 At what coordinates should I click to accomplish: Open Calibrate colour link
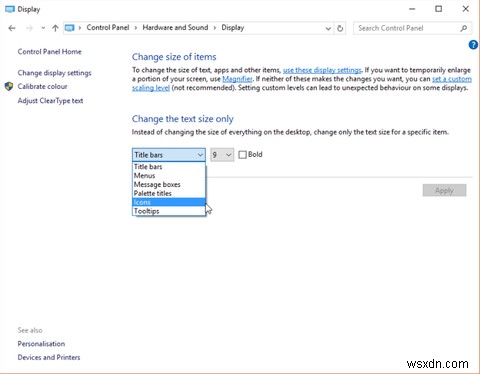pos(42,87)
